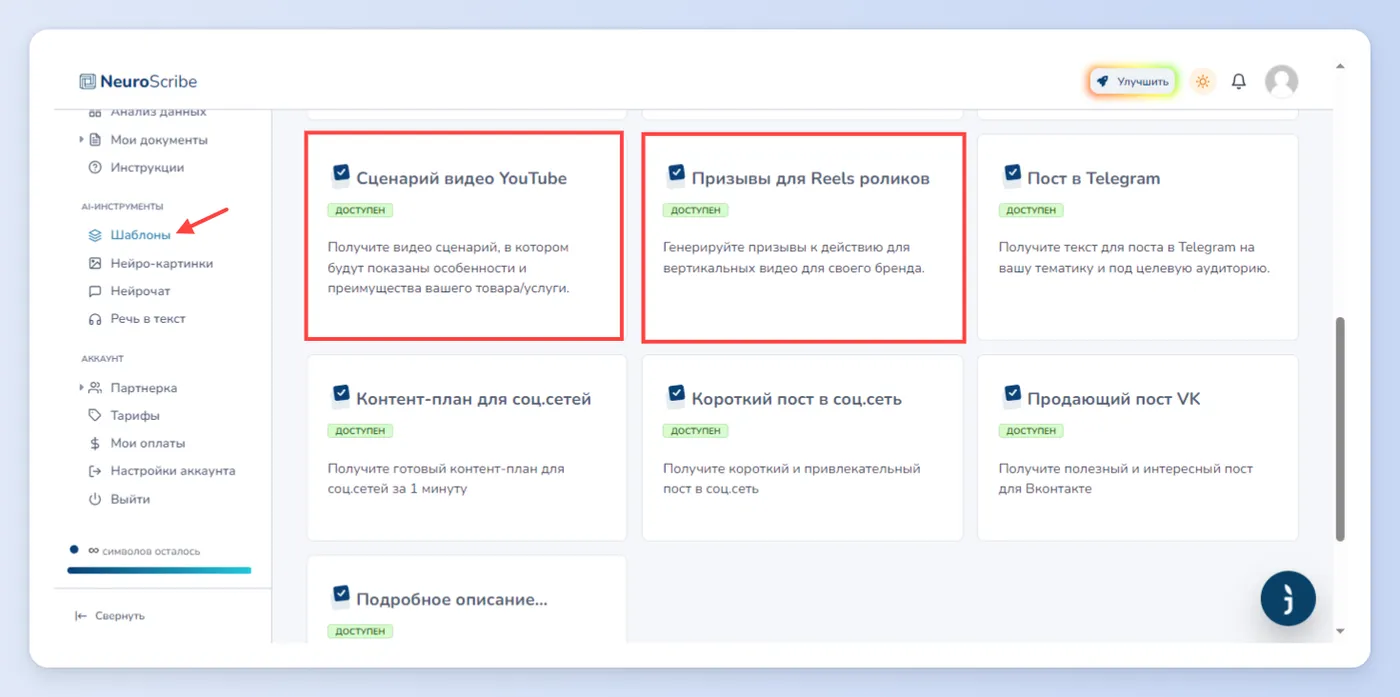Click the Настройки аккаунта arrow icon

point(95,471)
